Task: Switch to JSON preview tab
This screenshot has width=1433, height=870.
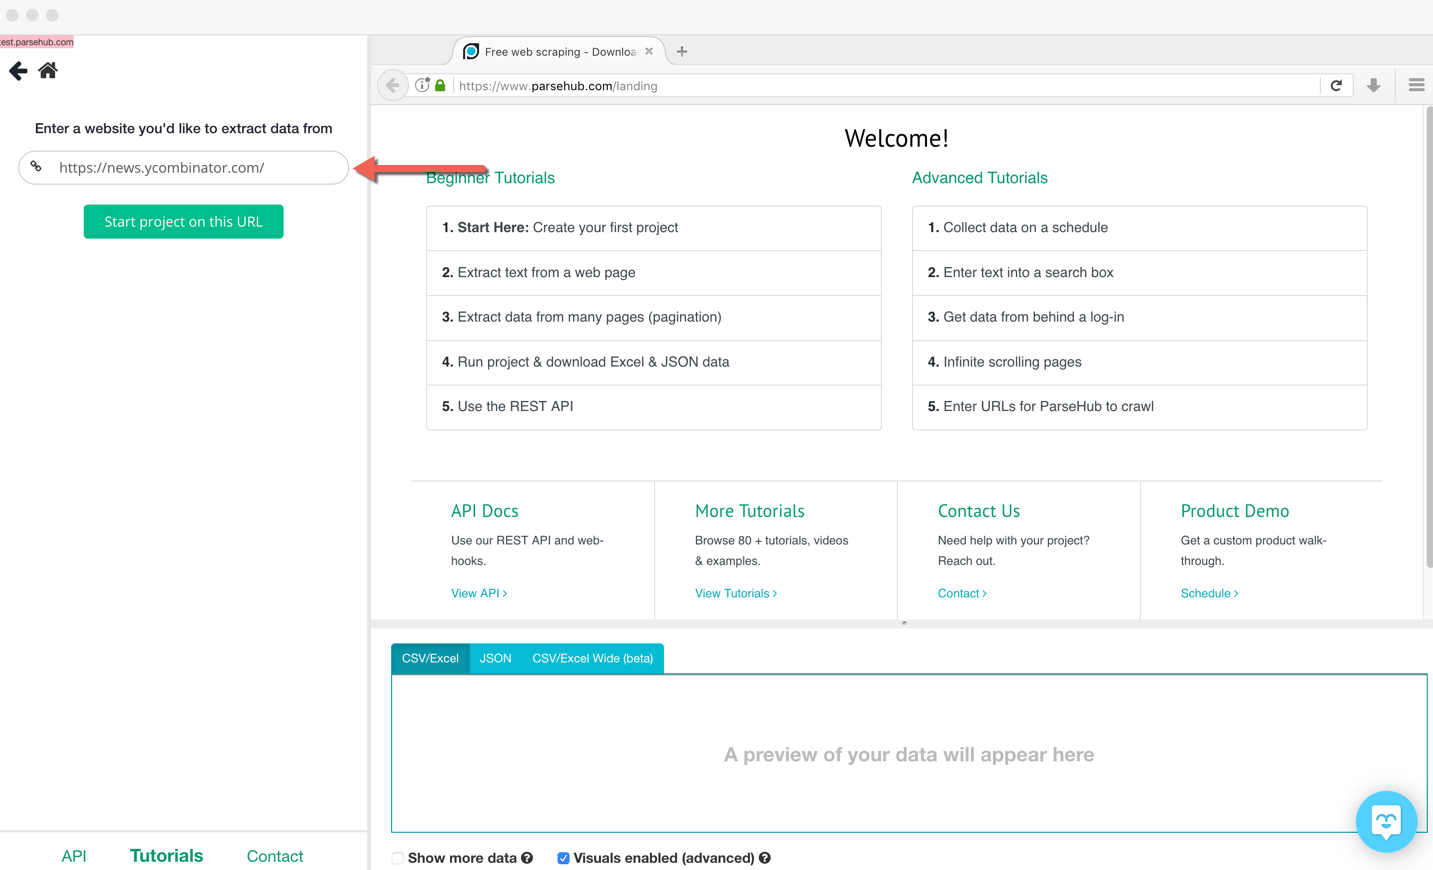Action: click(x=495, y=658)
